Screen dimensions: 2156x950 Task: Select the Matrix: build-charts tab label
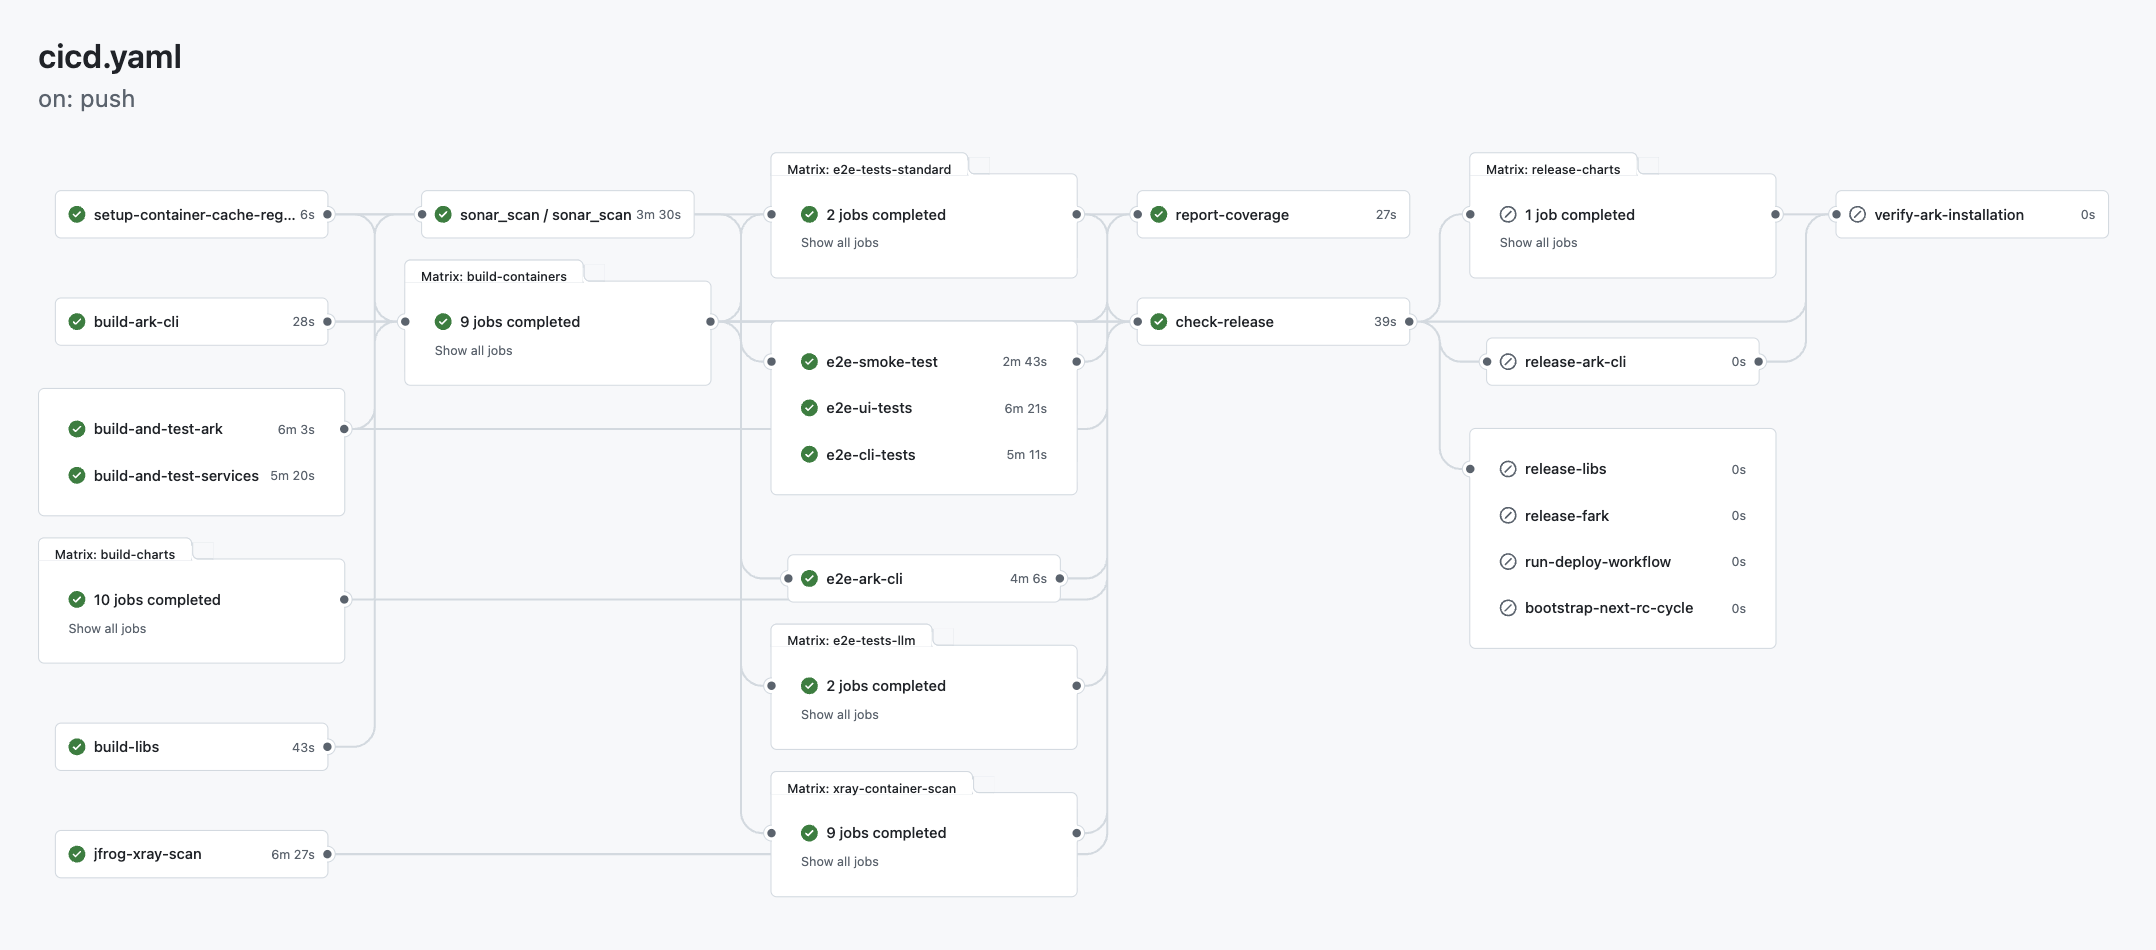(115, 554)
